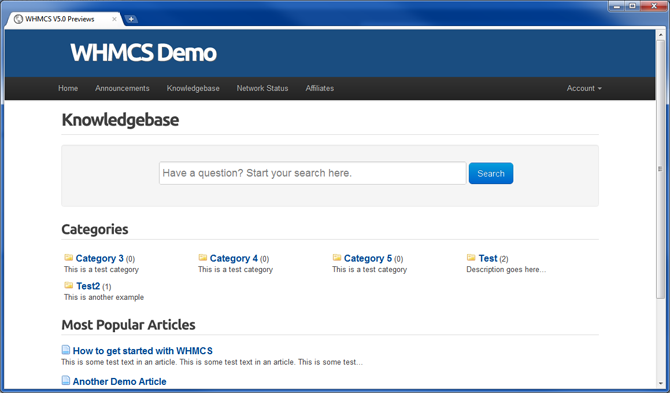
Task: Maximize the browser window
Action: [632, 6]
